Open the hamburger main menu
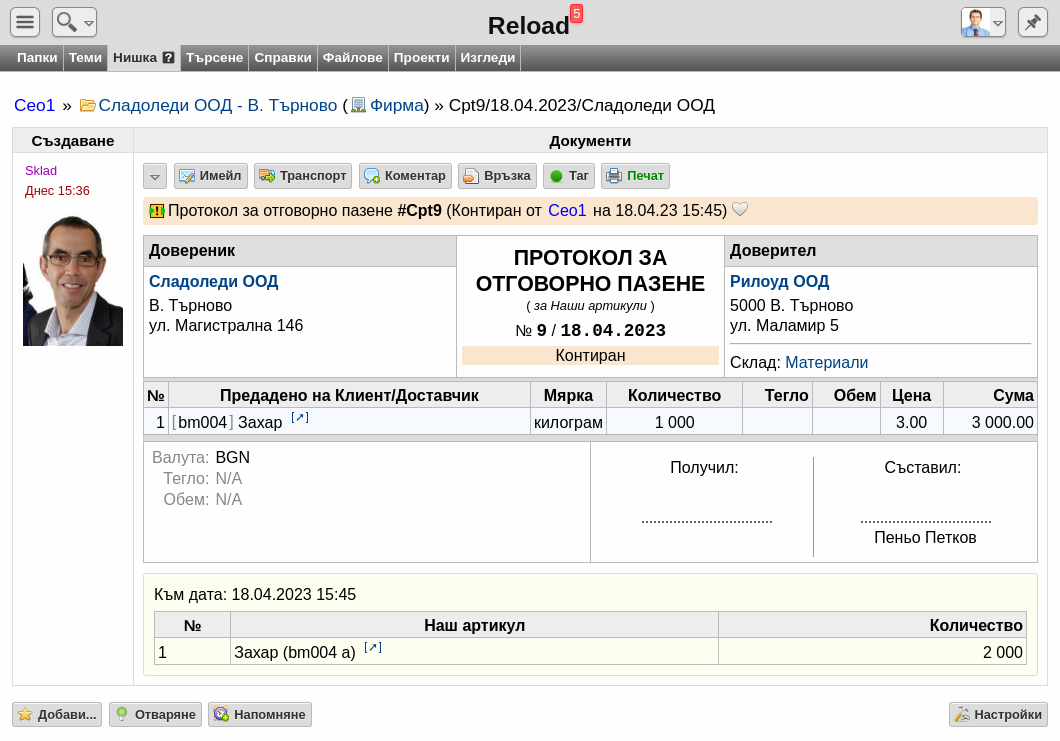 (x=25, y=22)
